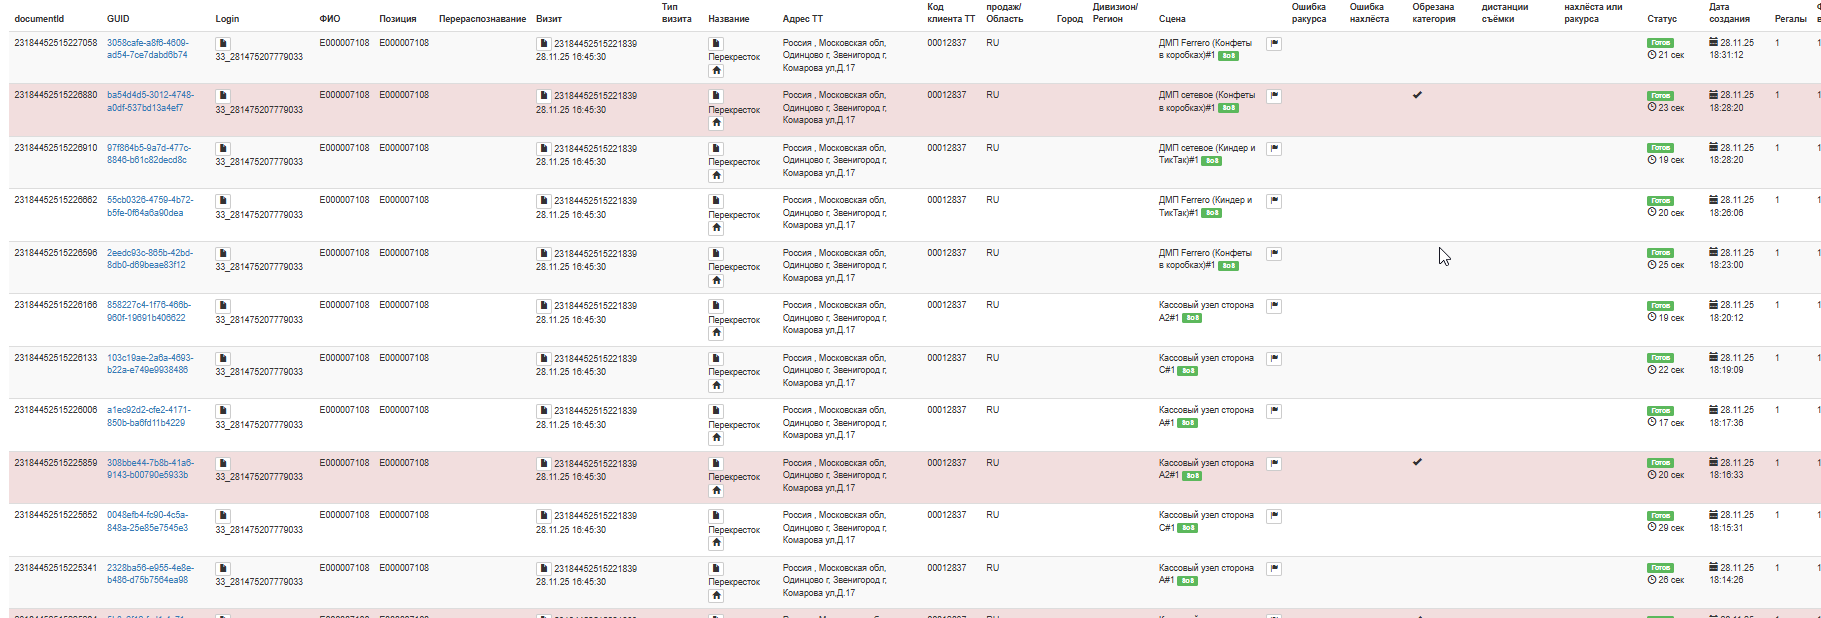
Task: Toggle Обрезана категория checkmark in row ba54d4d5
Action: (1417, 95)
